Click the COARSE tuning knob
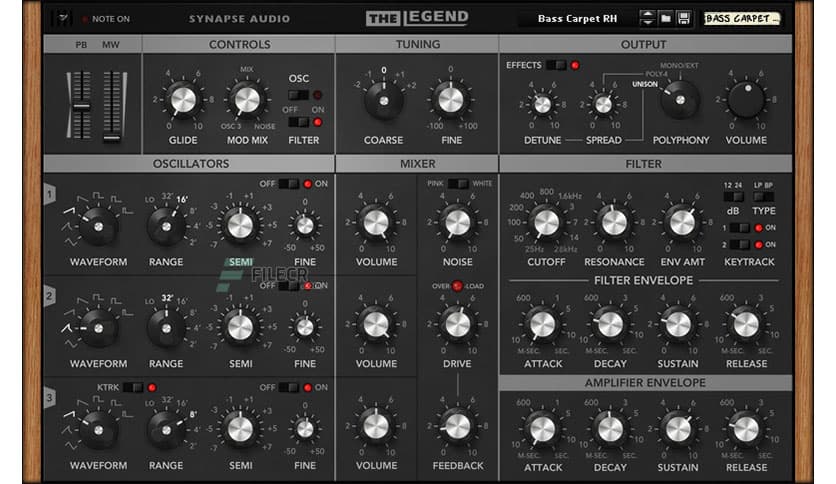Viewport: 836px width, 484px height. click(384, 100)
